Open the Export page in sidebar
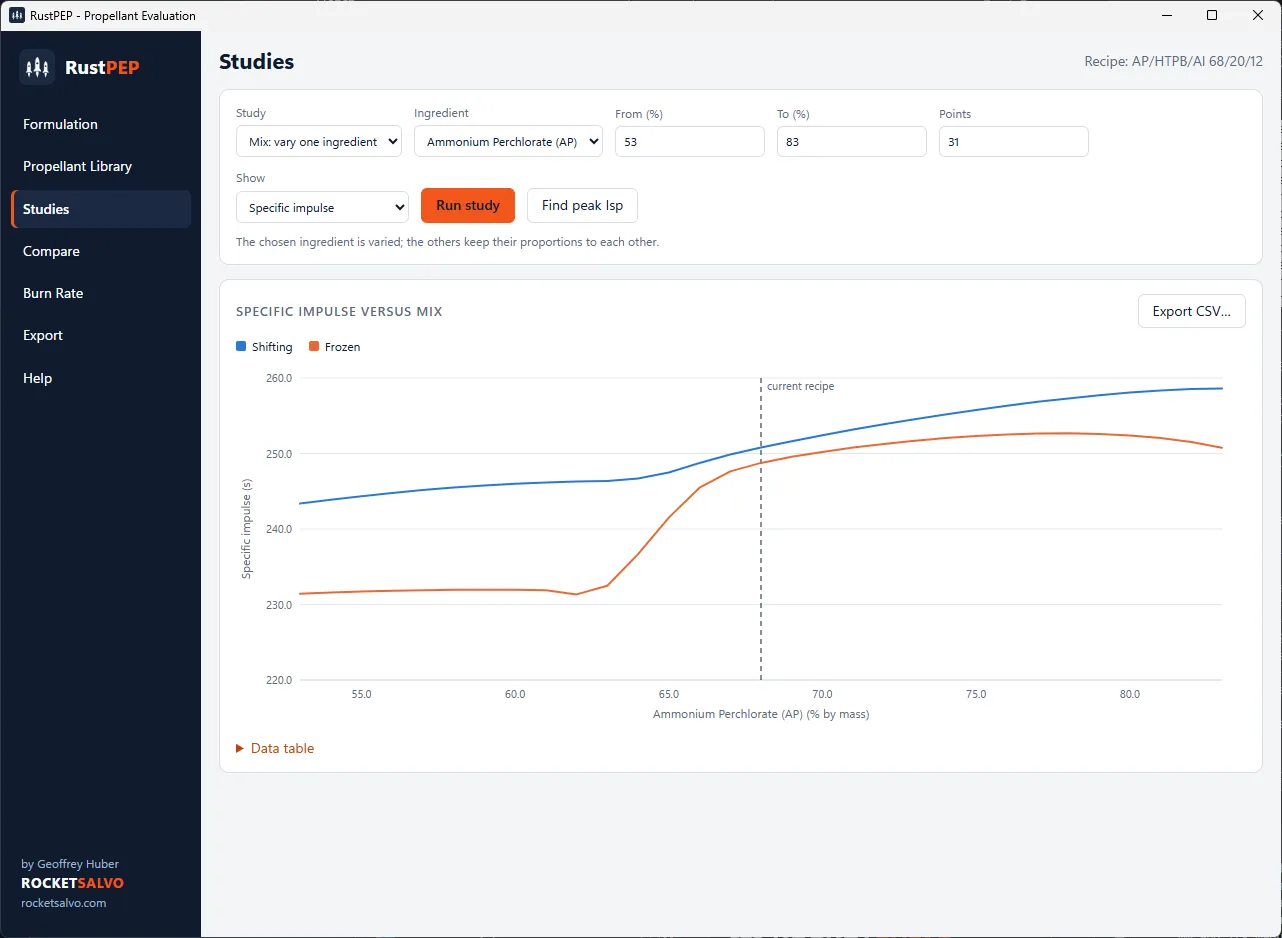The image size is (1282, 938). tap(100, 335)
